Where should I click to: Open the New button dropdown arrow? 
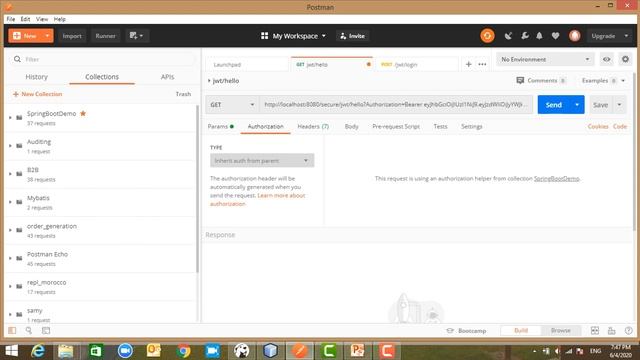pos(47,36)
